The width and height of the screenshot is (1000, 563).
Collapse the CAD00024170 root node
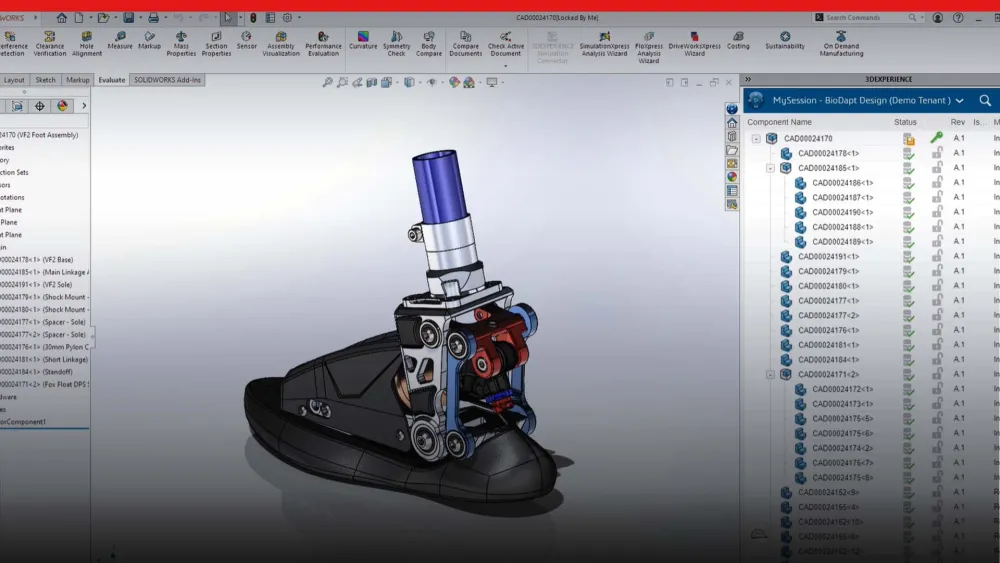point(756,138)
